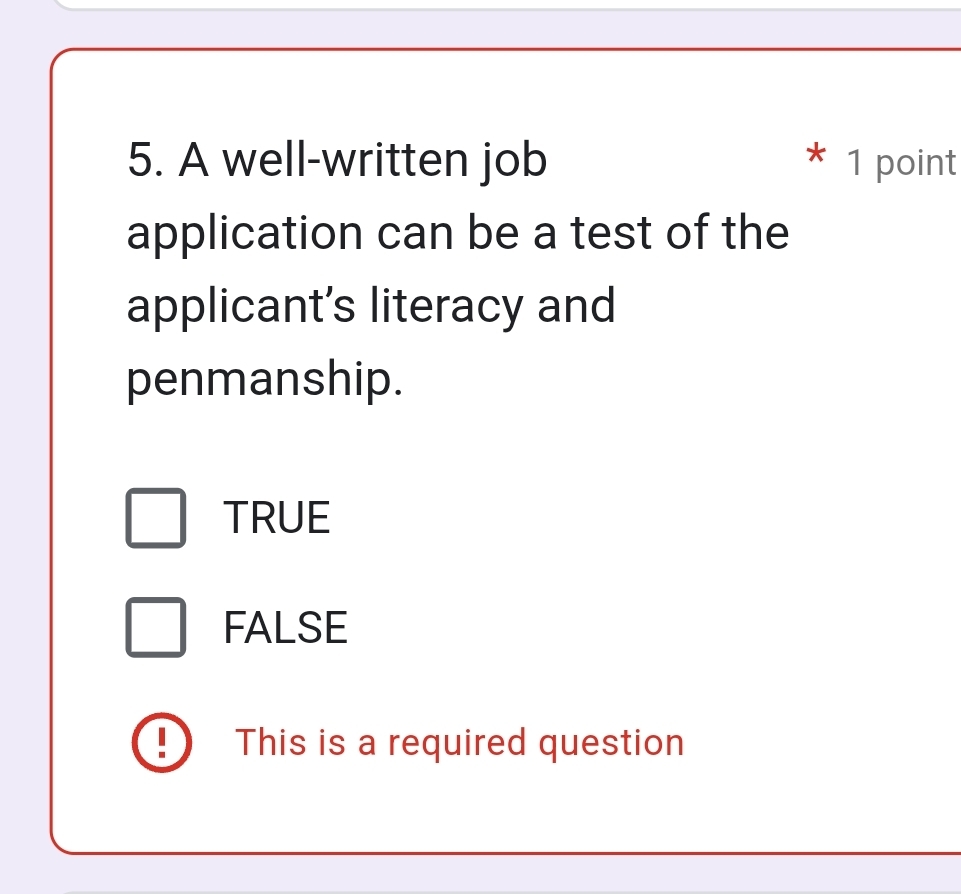
Task: Click 'This is a required question' message
Action: click(460, 743)
